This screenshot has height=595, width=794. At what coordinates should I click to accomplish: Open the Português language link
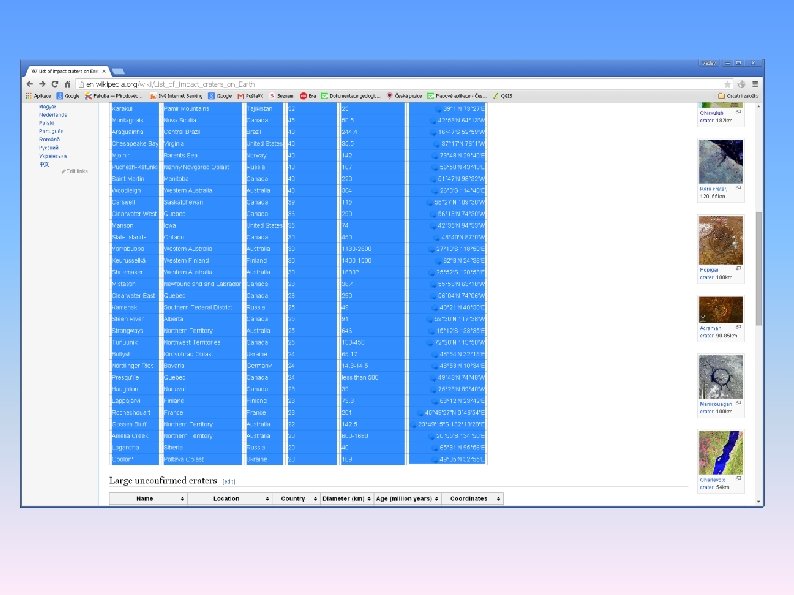pos(51,131)
